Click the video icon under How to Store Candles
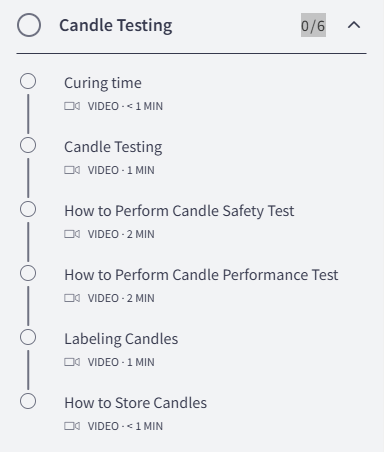The image size is (384, 452). (72, 426)
